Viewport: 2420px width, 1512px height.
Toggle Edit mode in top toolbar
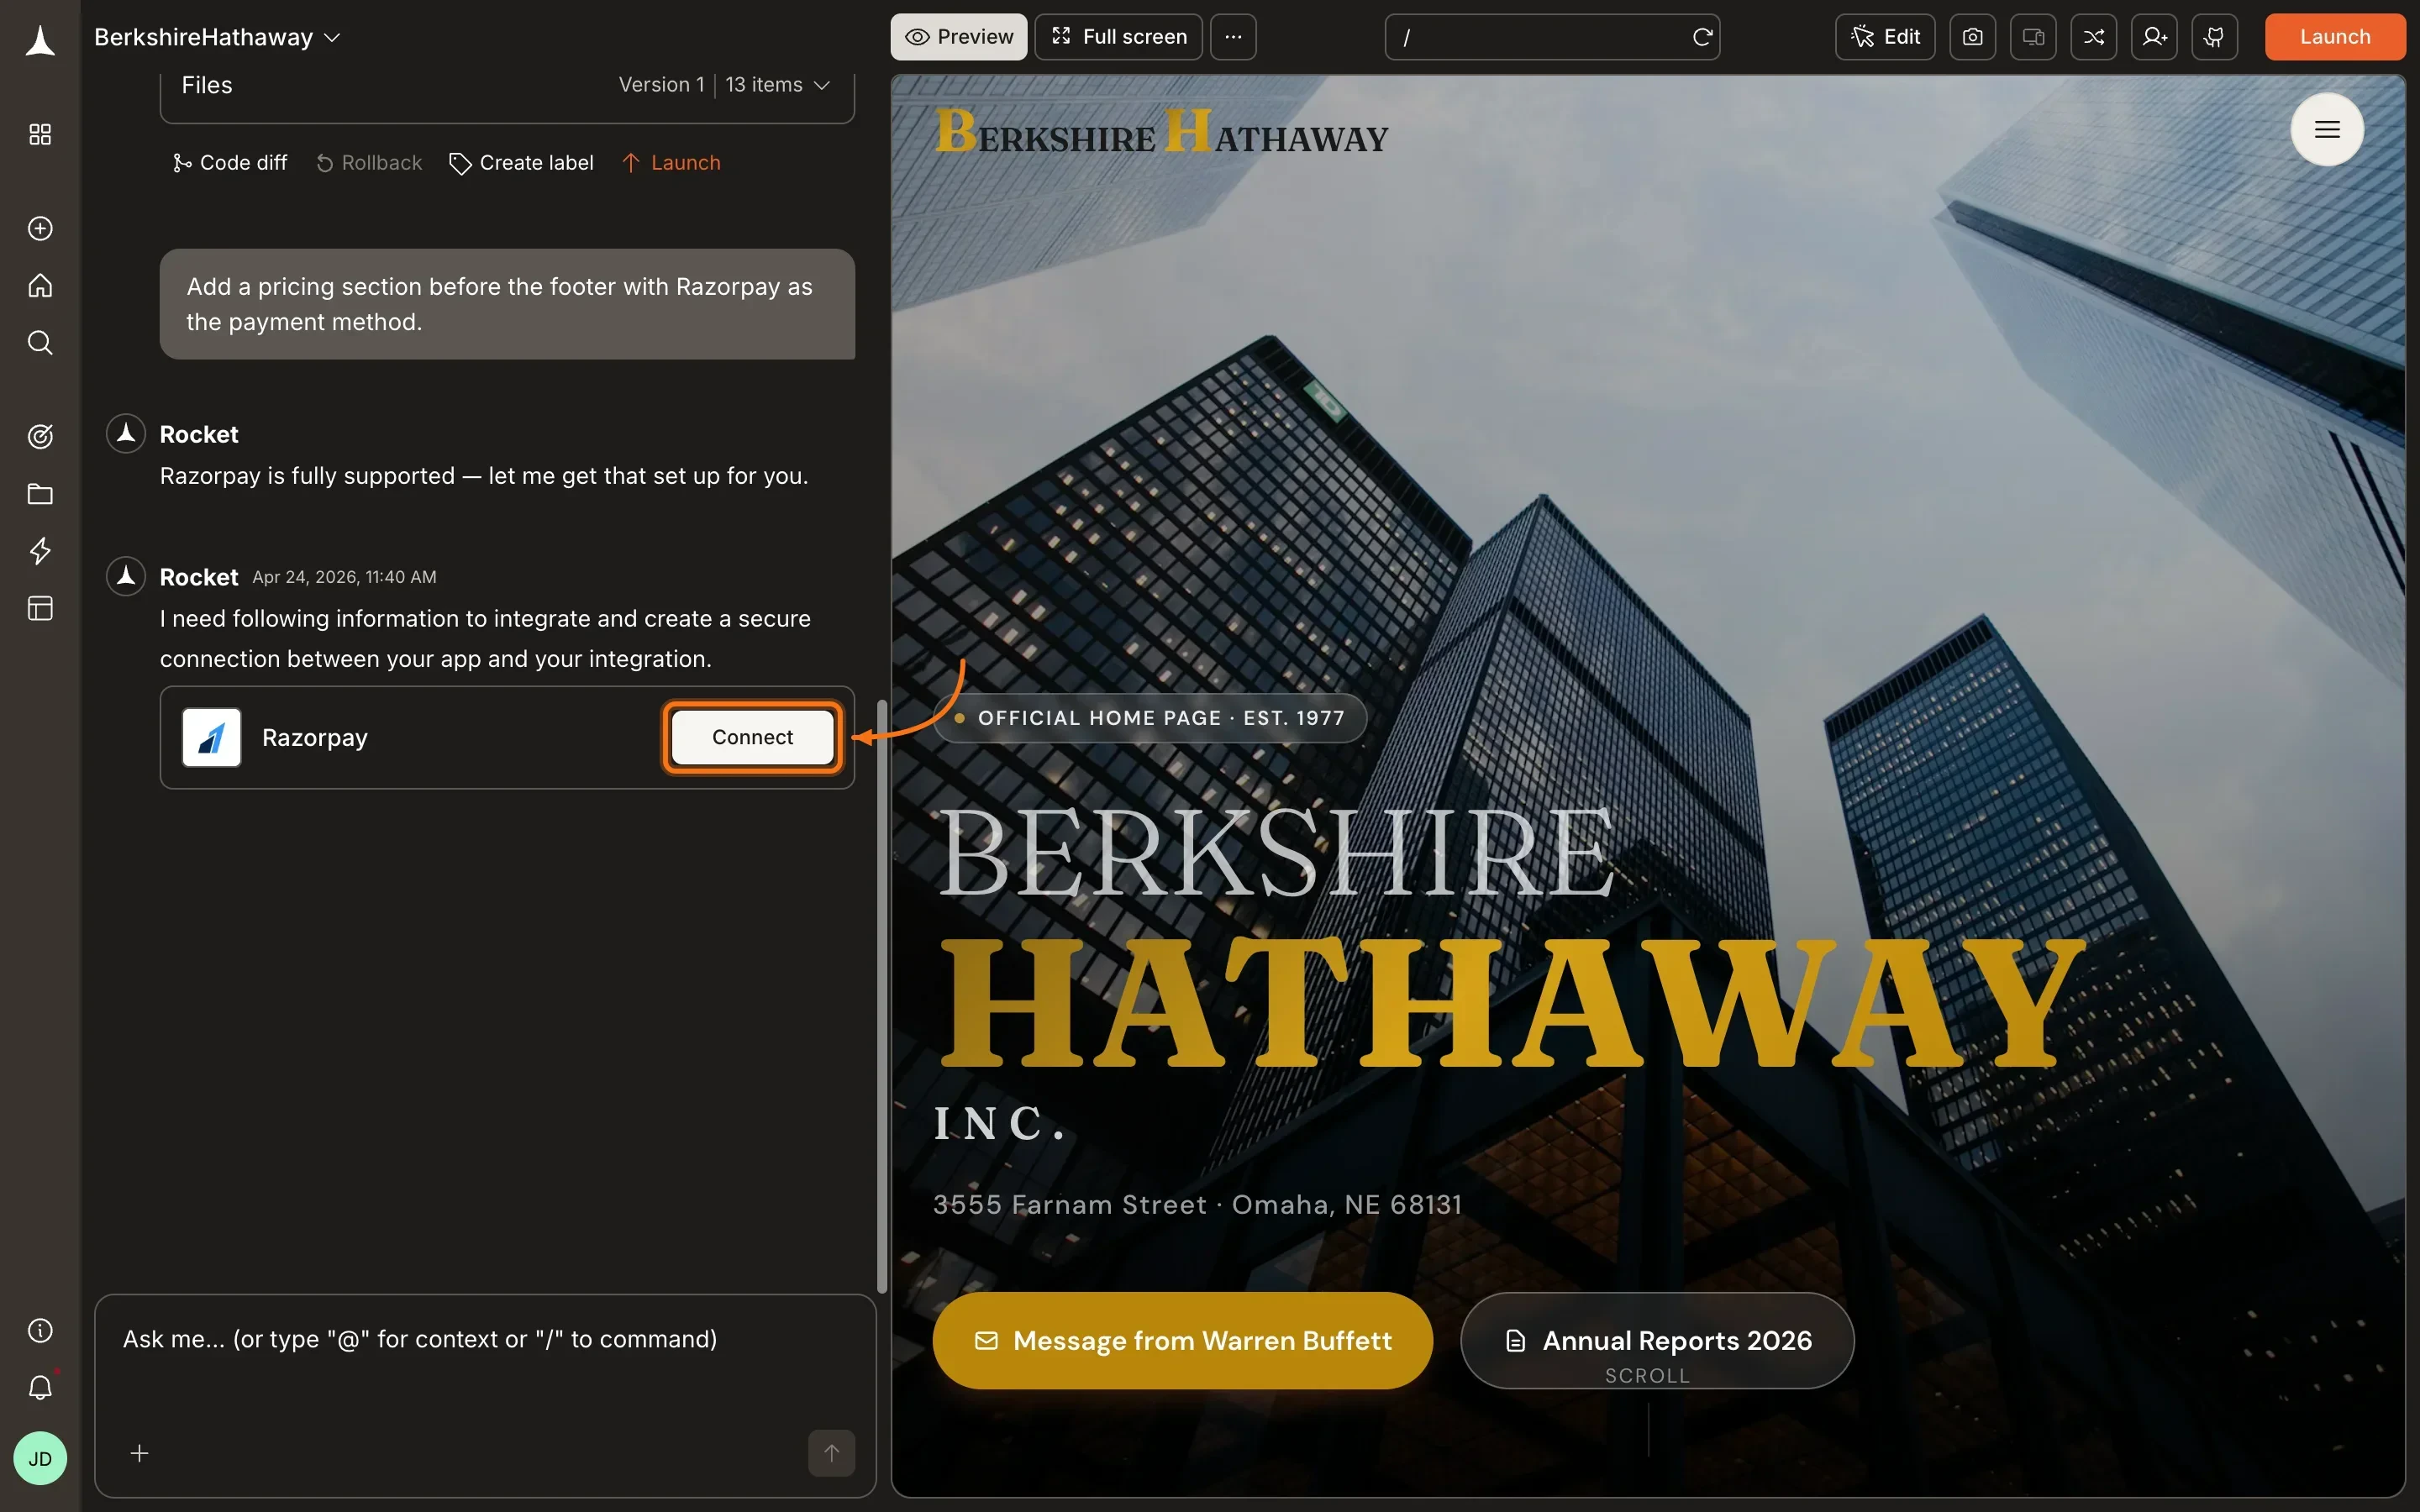tap(1885, 37)
